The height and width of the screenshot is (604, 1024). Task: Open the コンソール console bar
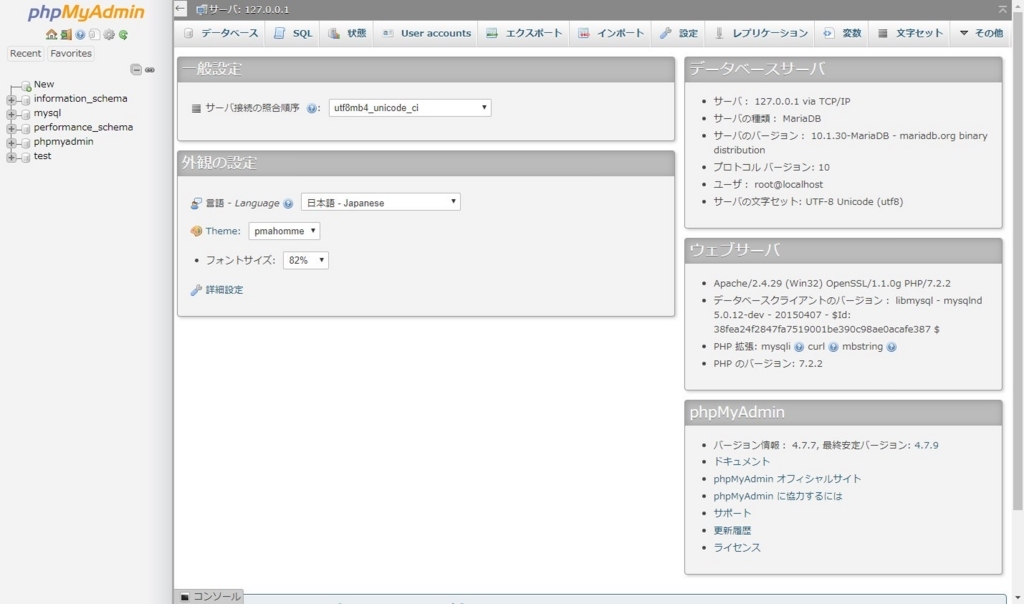pos(210,597)
